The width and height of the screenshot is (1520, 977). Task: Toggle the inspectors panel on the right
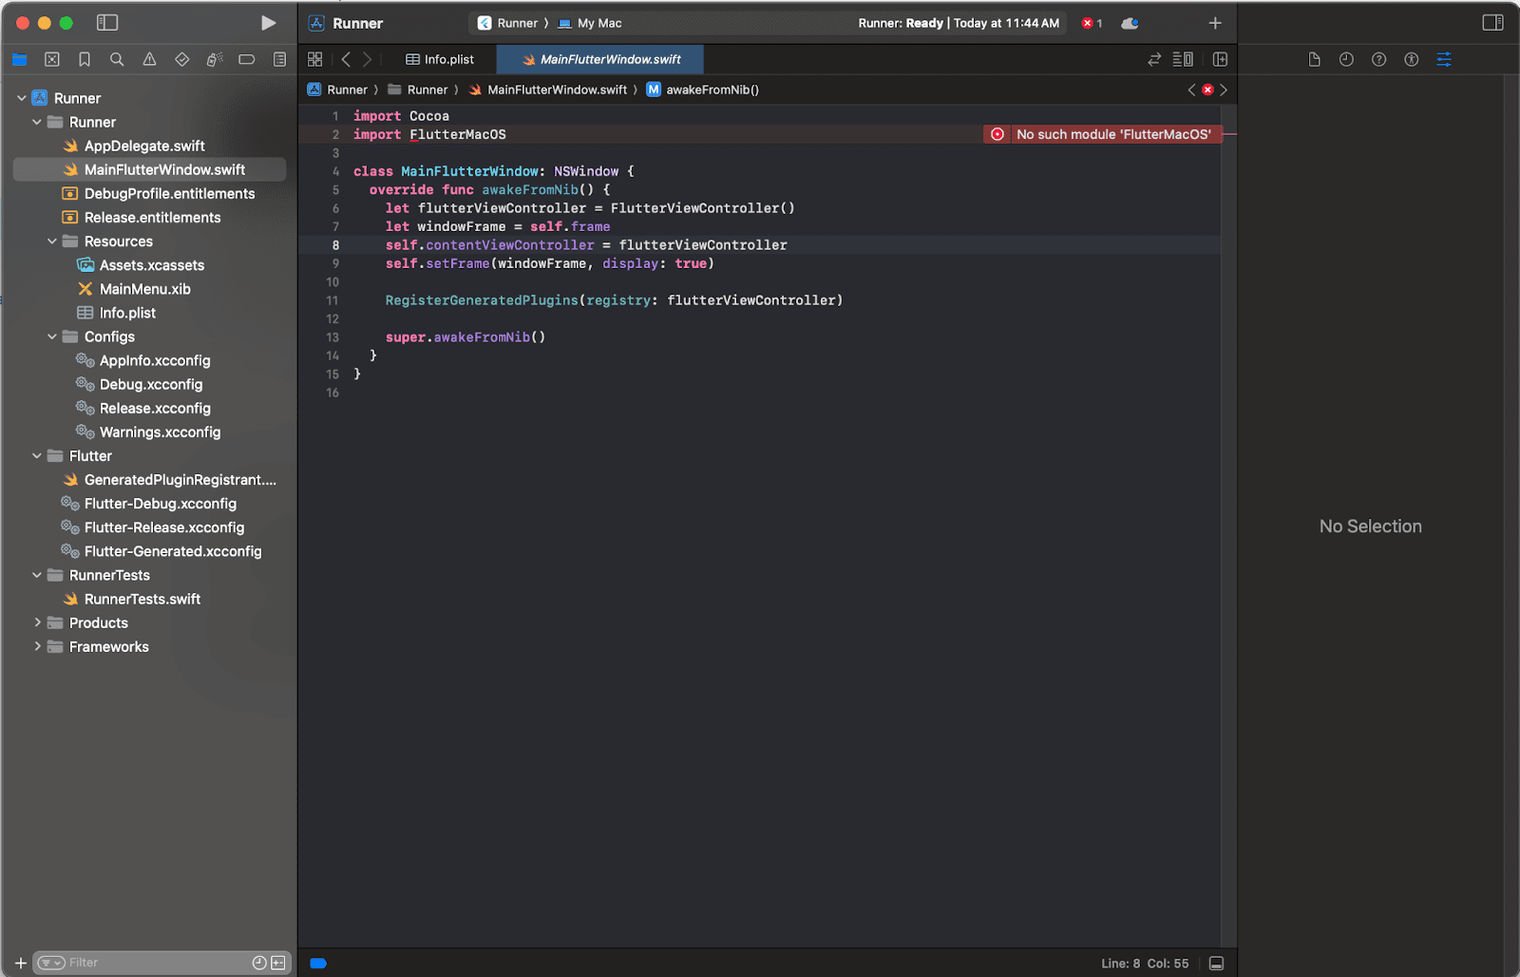pyautogui.click(x=1493, y=23)
